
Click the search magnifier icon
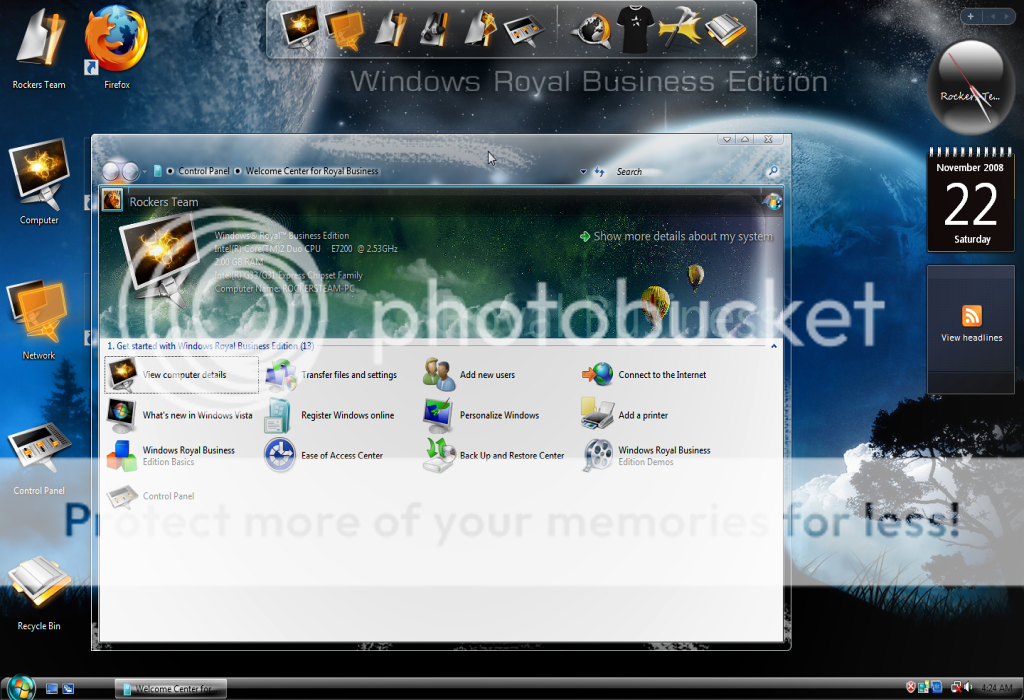[773, 171]
